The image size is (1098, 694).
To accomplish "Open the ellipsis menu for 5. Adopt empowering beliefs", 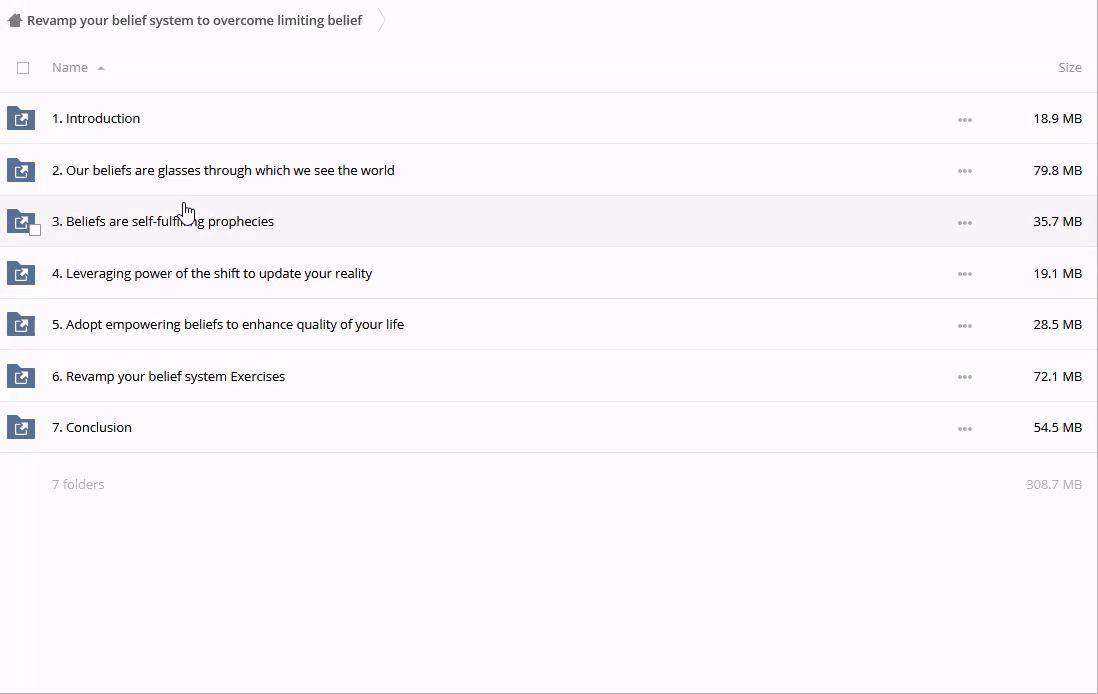I will 964,326.
